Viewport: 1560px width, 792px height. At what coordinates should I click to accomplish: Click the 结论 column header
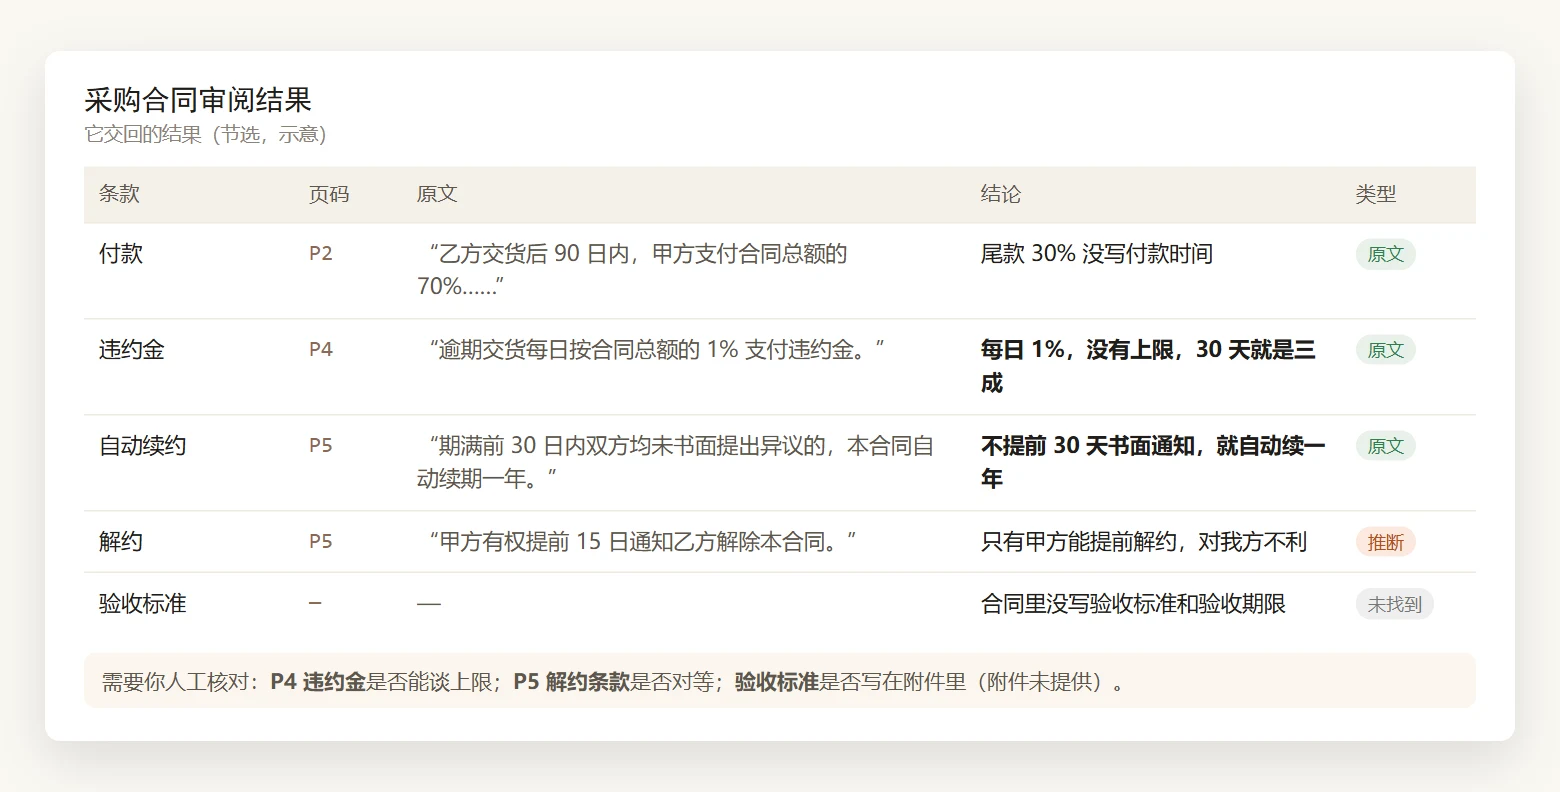click(x=1001, y=194)
